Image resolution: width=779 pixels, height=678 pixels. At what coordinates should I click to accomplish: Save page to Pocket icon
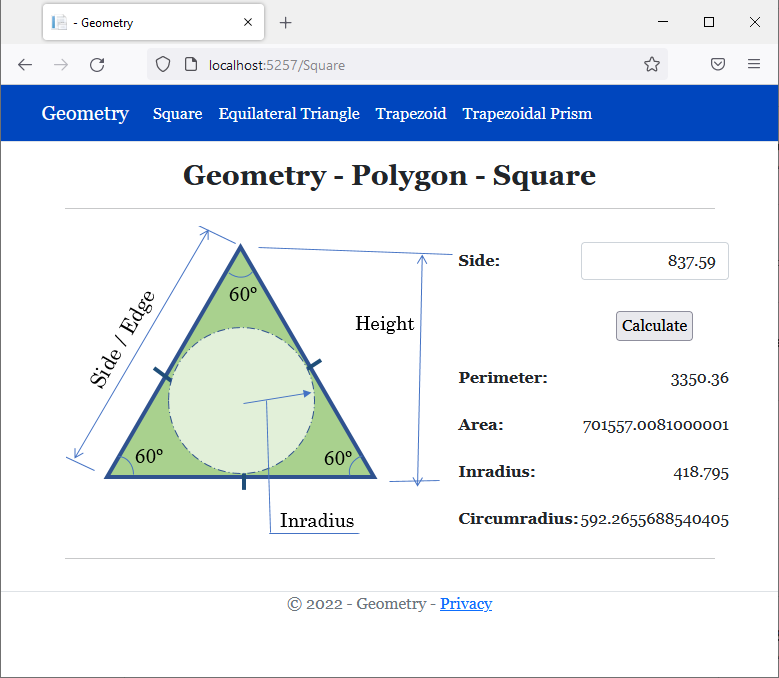click(718, 64)
